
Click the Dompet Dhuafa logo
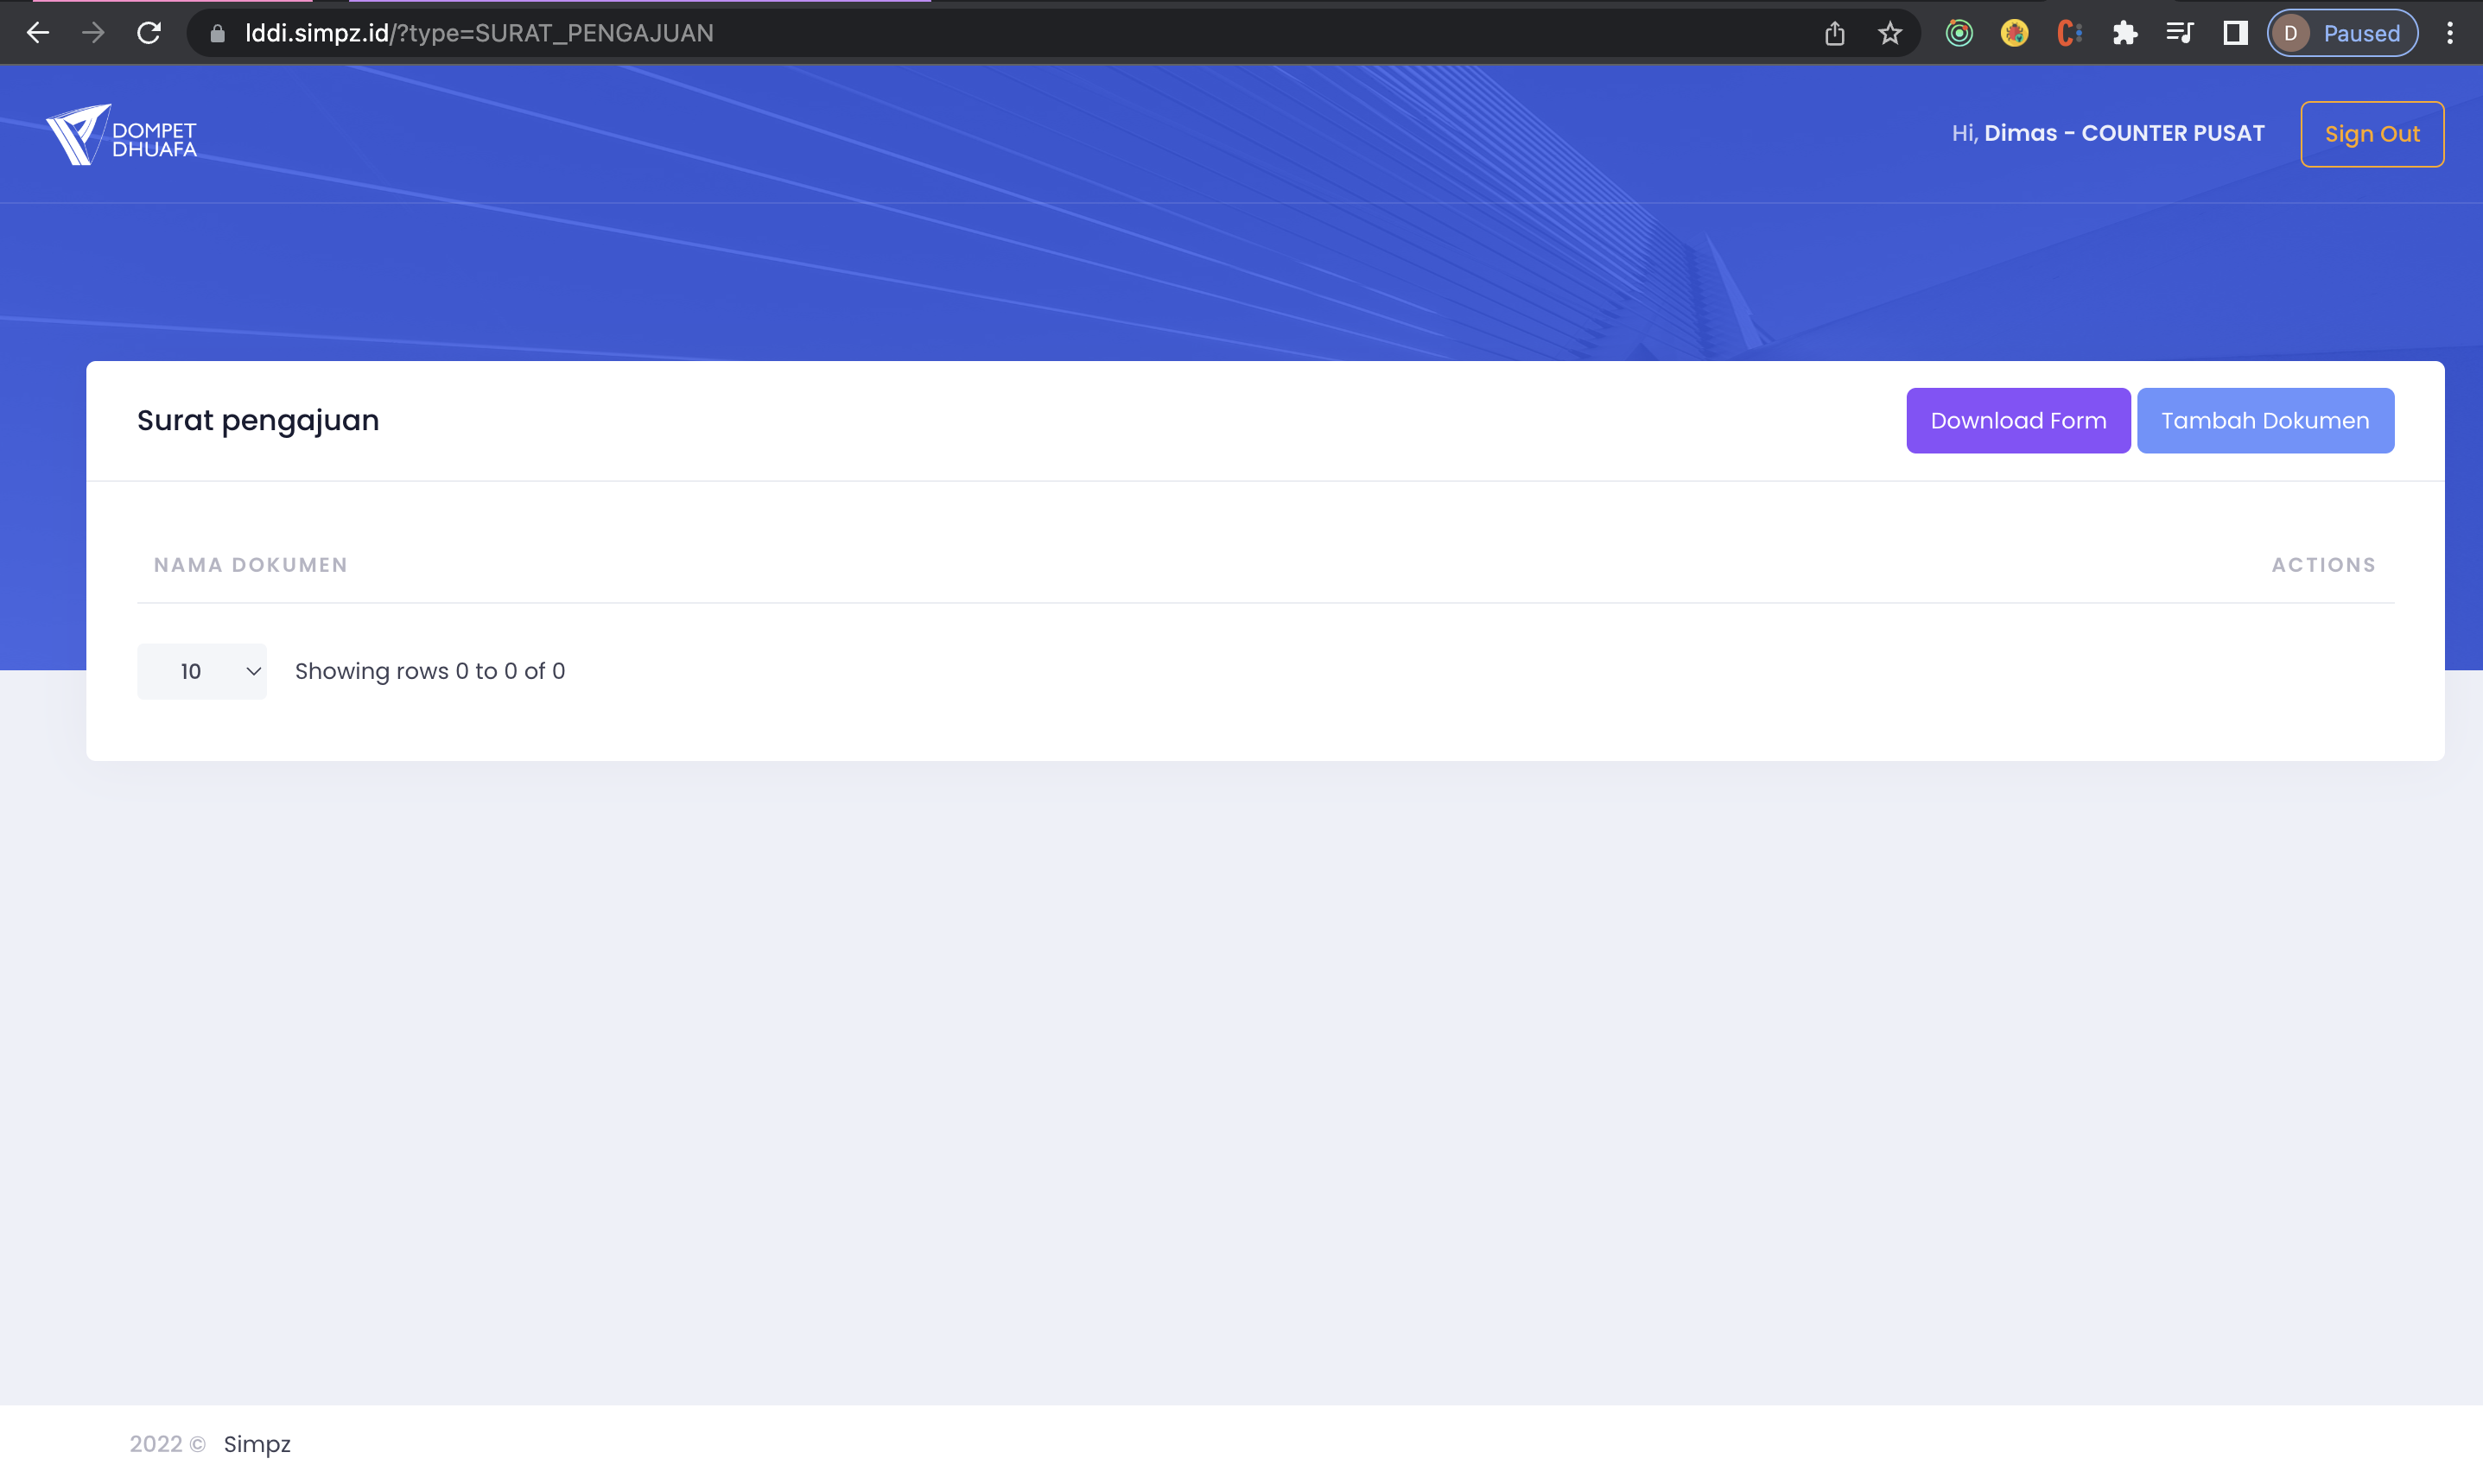tap(121, 135)
